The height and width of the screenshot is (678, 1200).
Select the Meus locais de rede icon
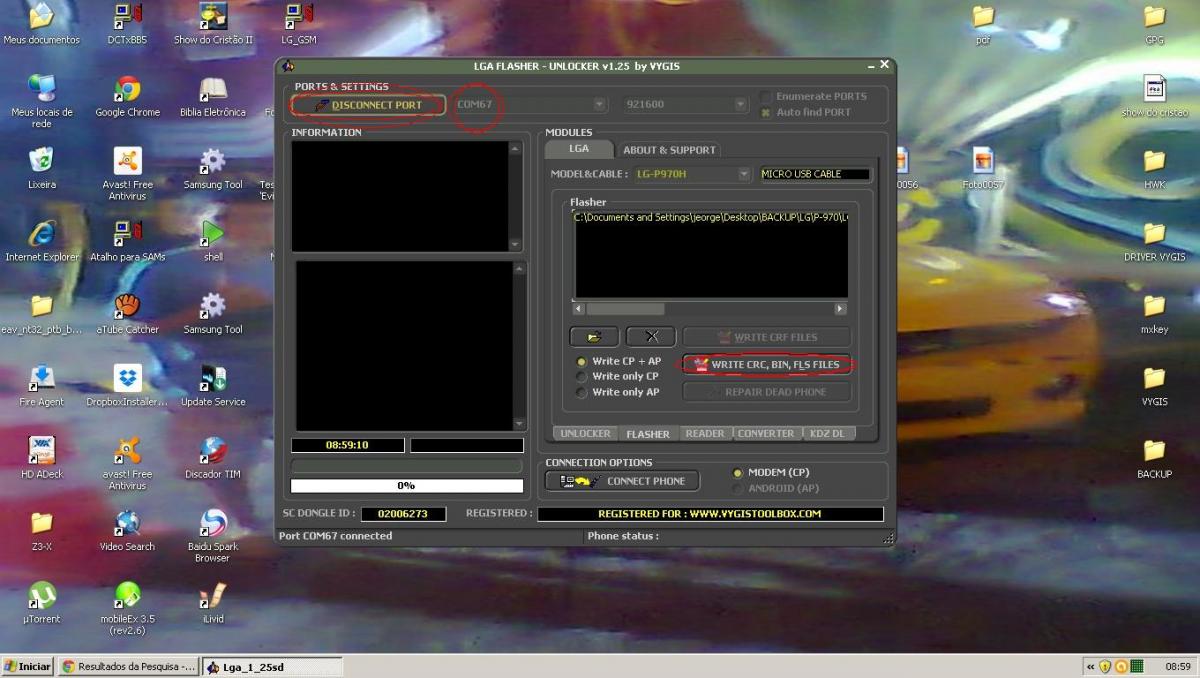pos(42,101)
